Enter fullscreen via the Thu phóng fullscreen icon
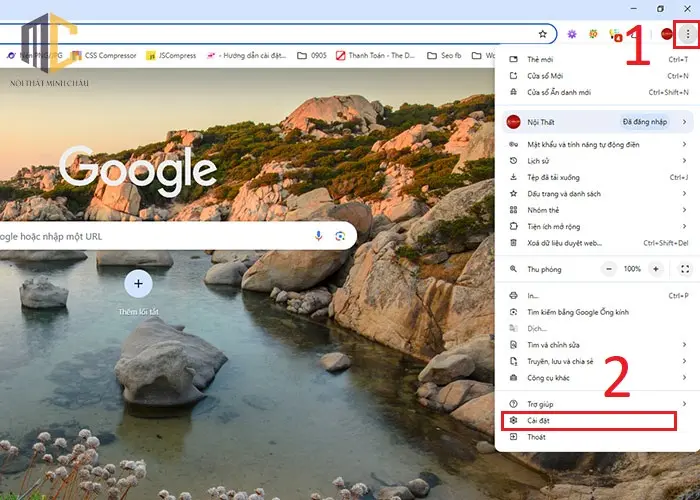The height and width of the screenshot is (500, 700). tap(685, 269)
